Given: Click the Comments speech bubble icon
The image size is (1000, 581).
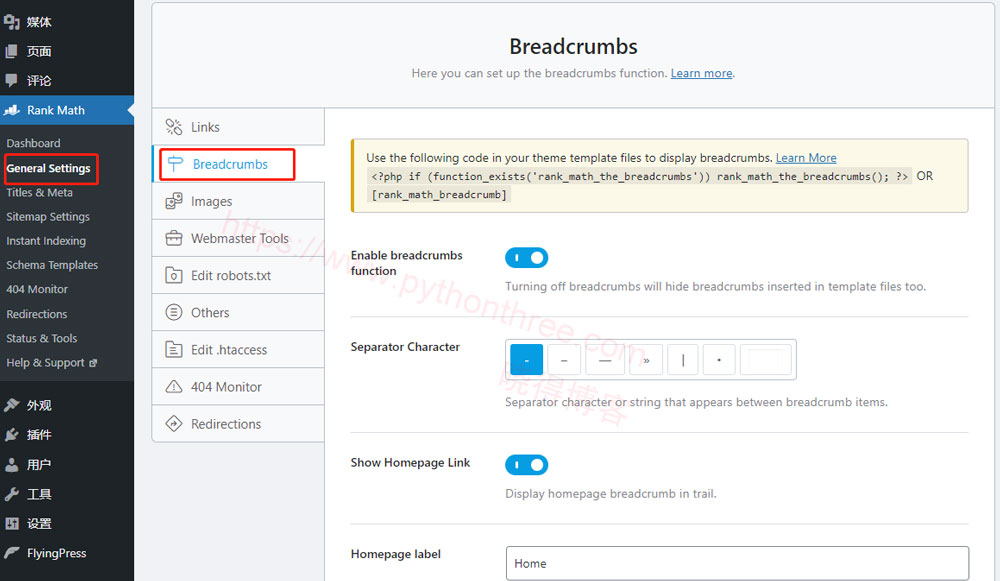Looking at the screenshot, I should [x=11, y=80].
